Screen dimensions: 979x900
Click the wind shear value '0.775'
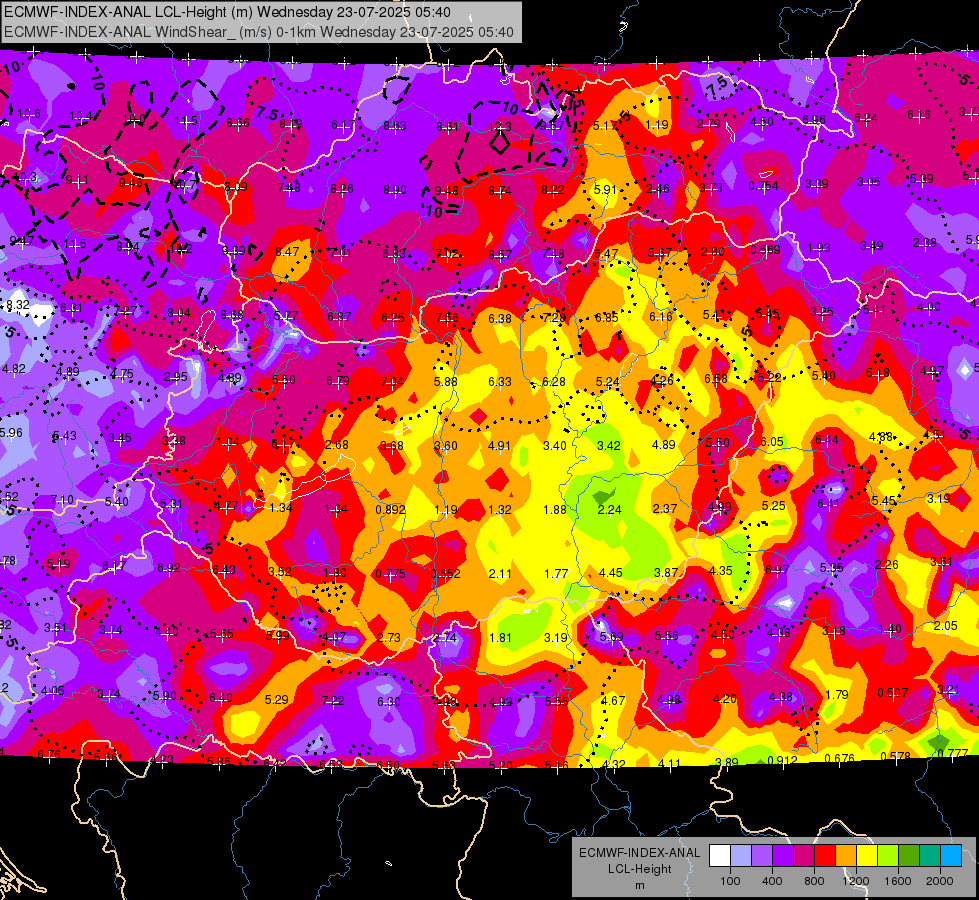(390, 574)
